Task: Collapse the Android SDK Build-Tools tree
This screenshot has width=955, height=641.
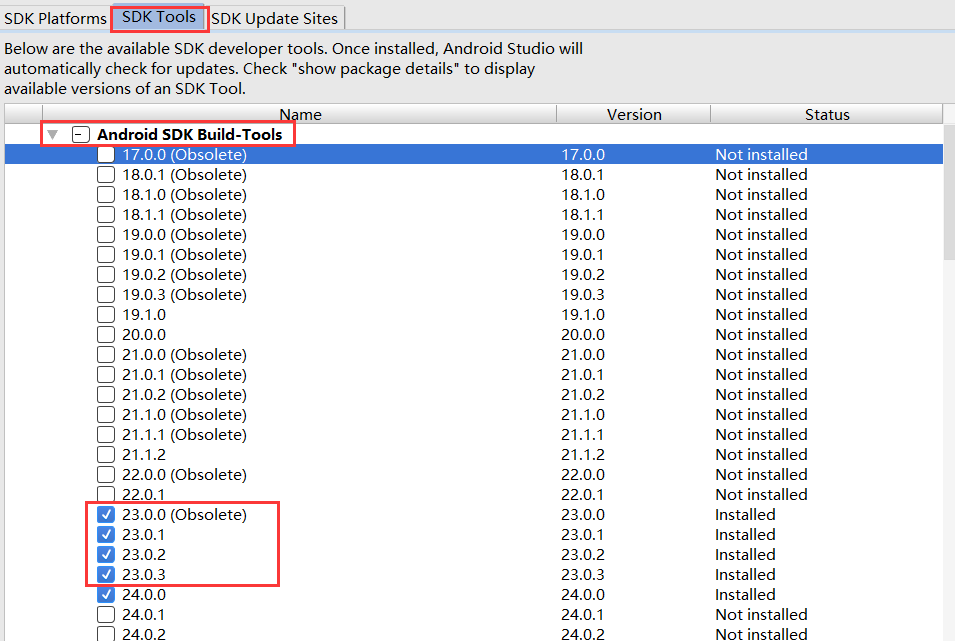Action: click(x=53, y=135)
